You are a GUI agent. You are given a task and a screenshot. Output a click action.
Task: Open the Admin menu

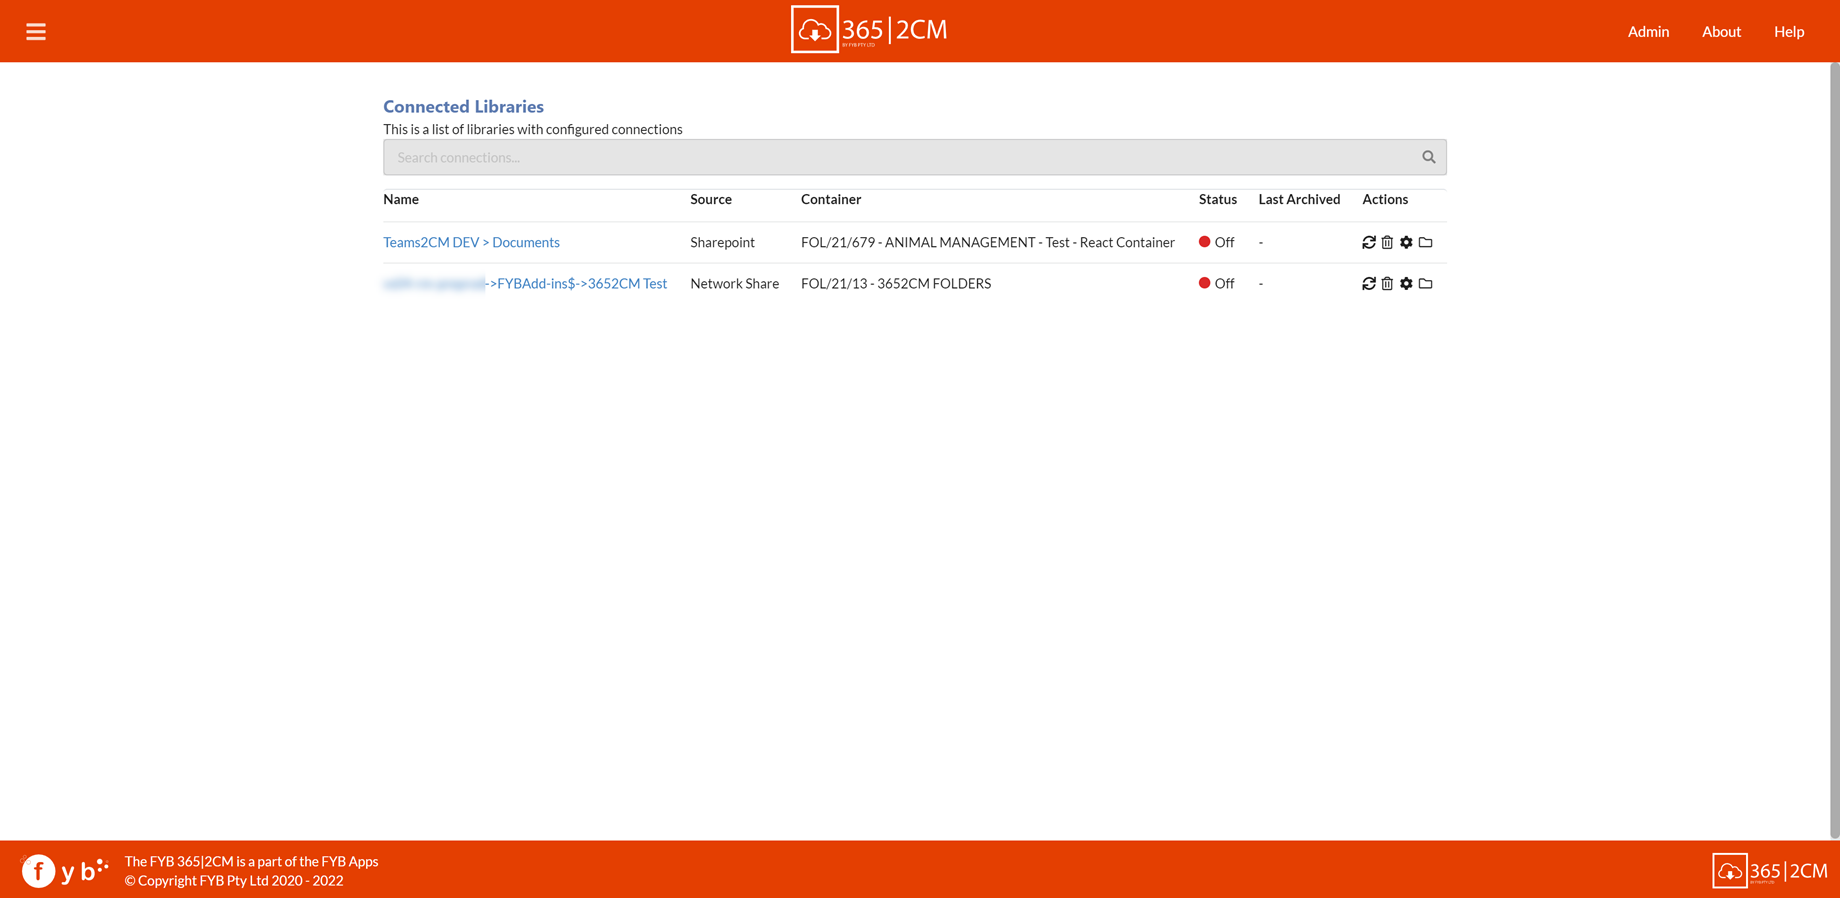pyautogui.click(x=1648, y=31)
